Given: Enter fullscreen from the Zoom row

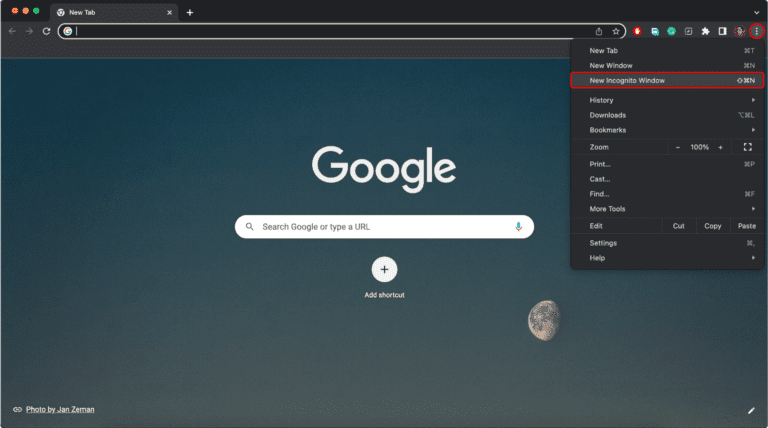Looking at the screenshot, I should coord(747,147).
